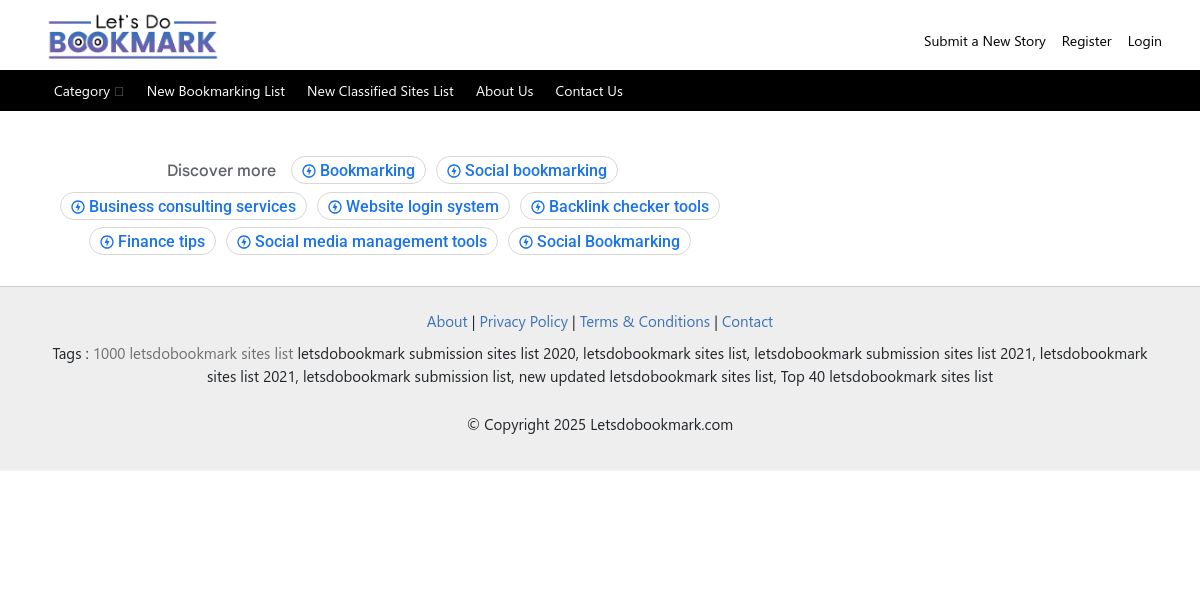The width and height of the screenshot is (1200, 600).
Task: Expand the Category dropdown menu
Action: [x=89, y=91]
